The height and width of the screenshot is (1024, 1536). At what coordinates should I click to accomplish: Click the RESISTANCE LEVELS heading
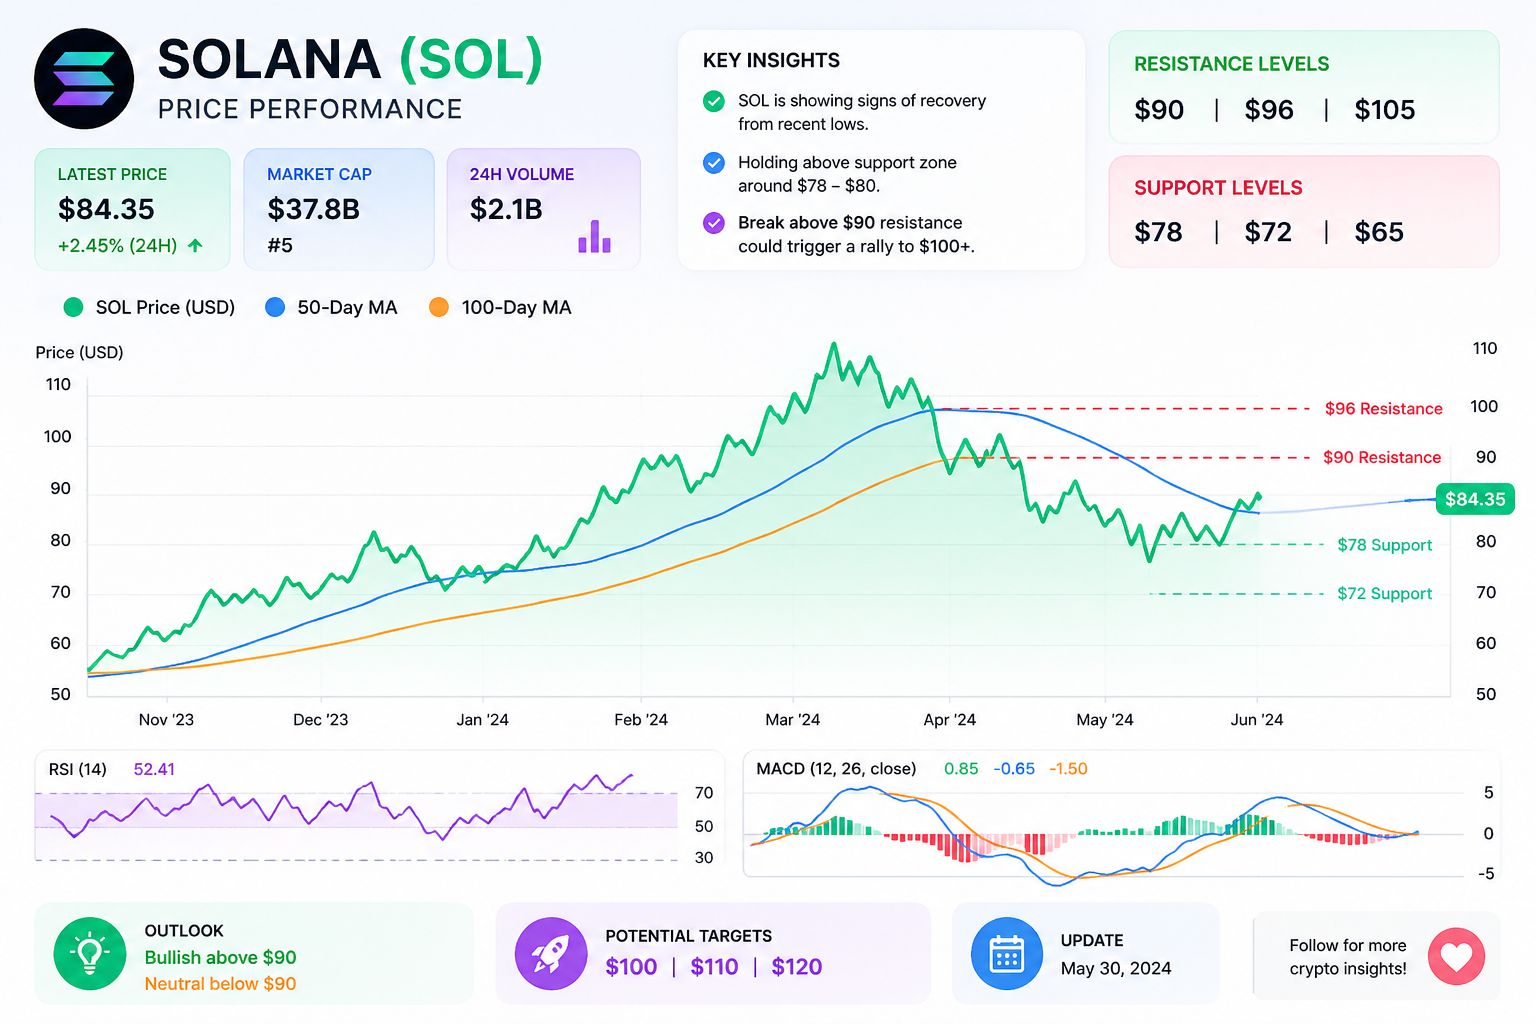point(1231,64)
